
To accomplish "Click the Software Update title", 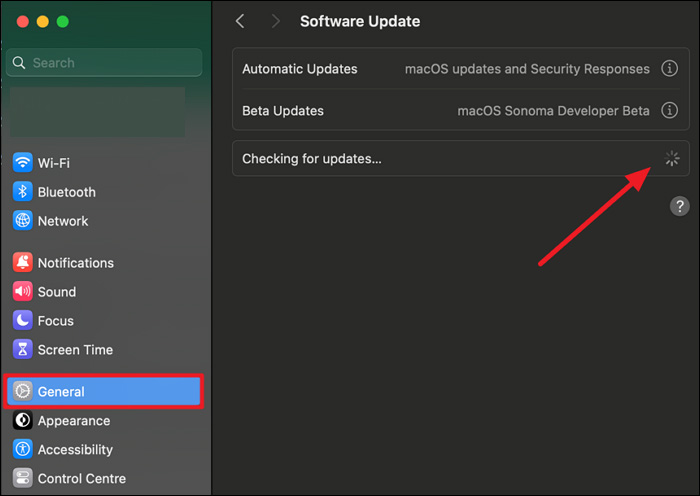I will tap(360, 21).
